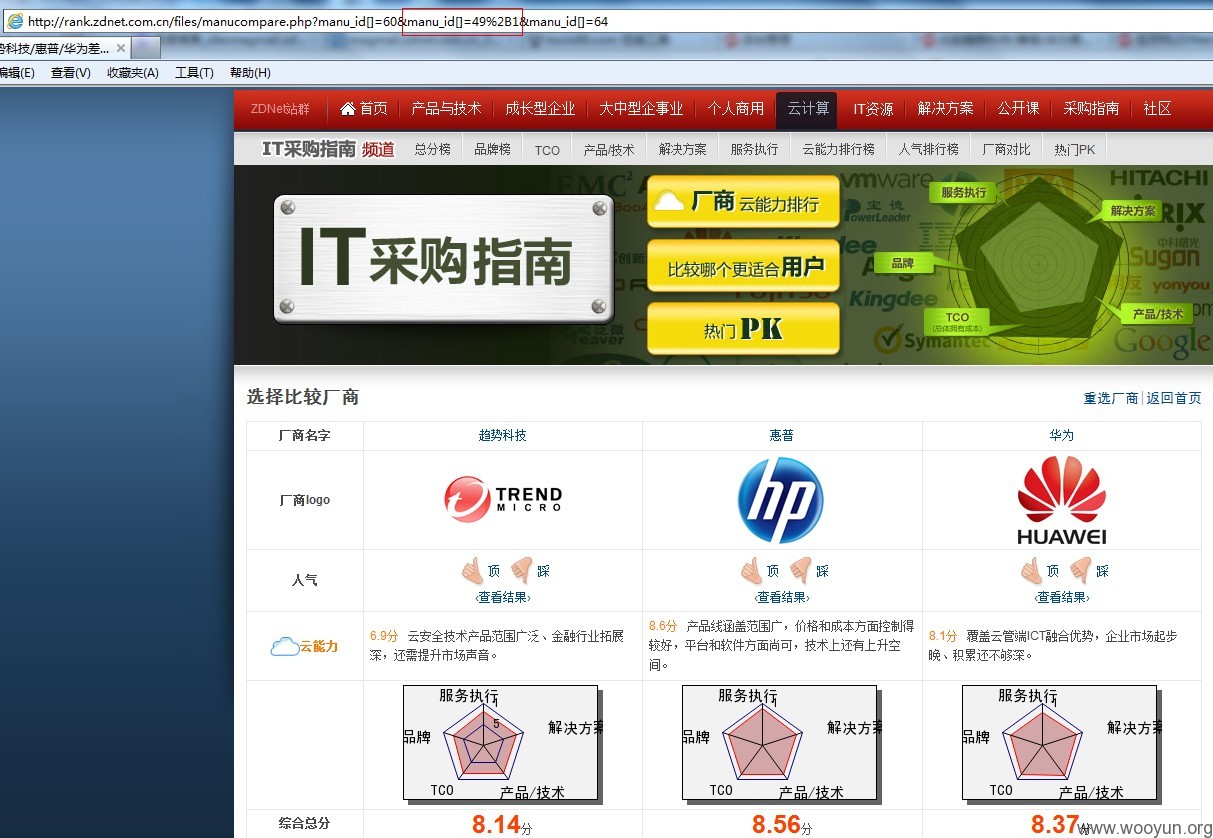
Task: Click thumbs-down 踩 icon under 华为
Action: click(x=1081, y=571)
